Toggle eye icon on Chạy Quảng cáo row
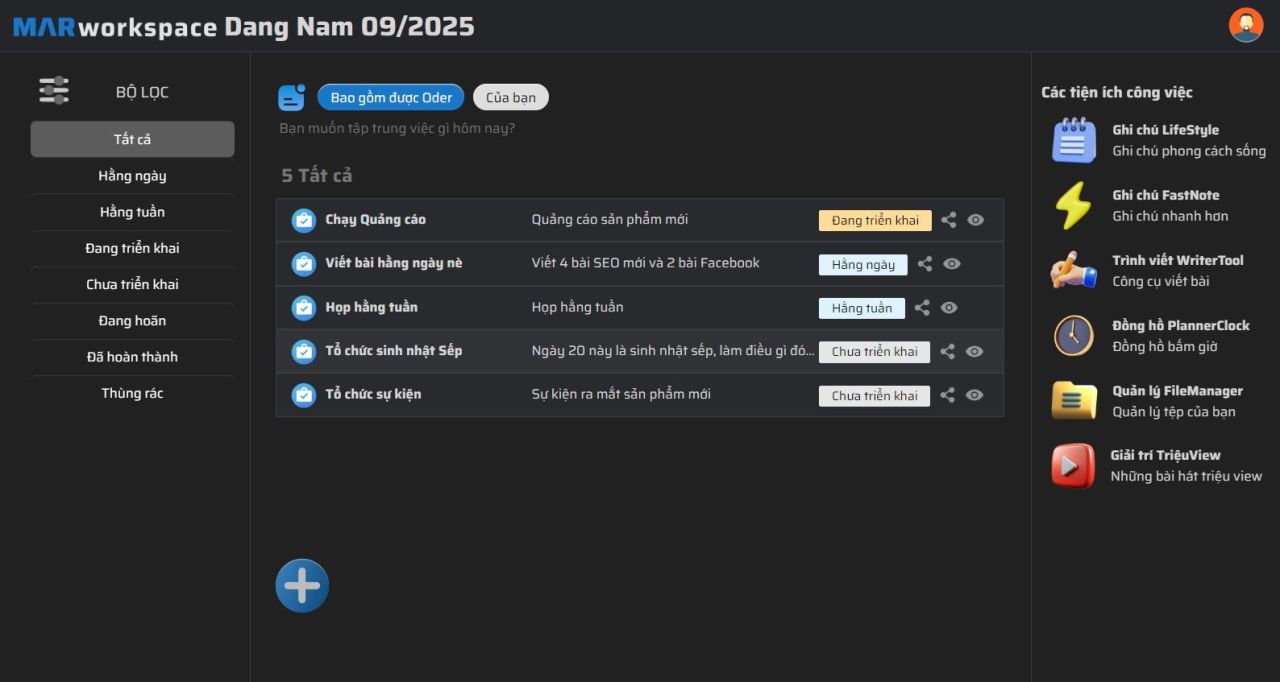Viewport: 1280px width, 682px height. pyautogui.click(x=976, y=220)
